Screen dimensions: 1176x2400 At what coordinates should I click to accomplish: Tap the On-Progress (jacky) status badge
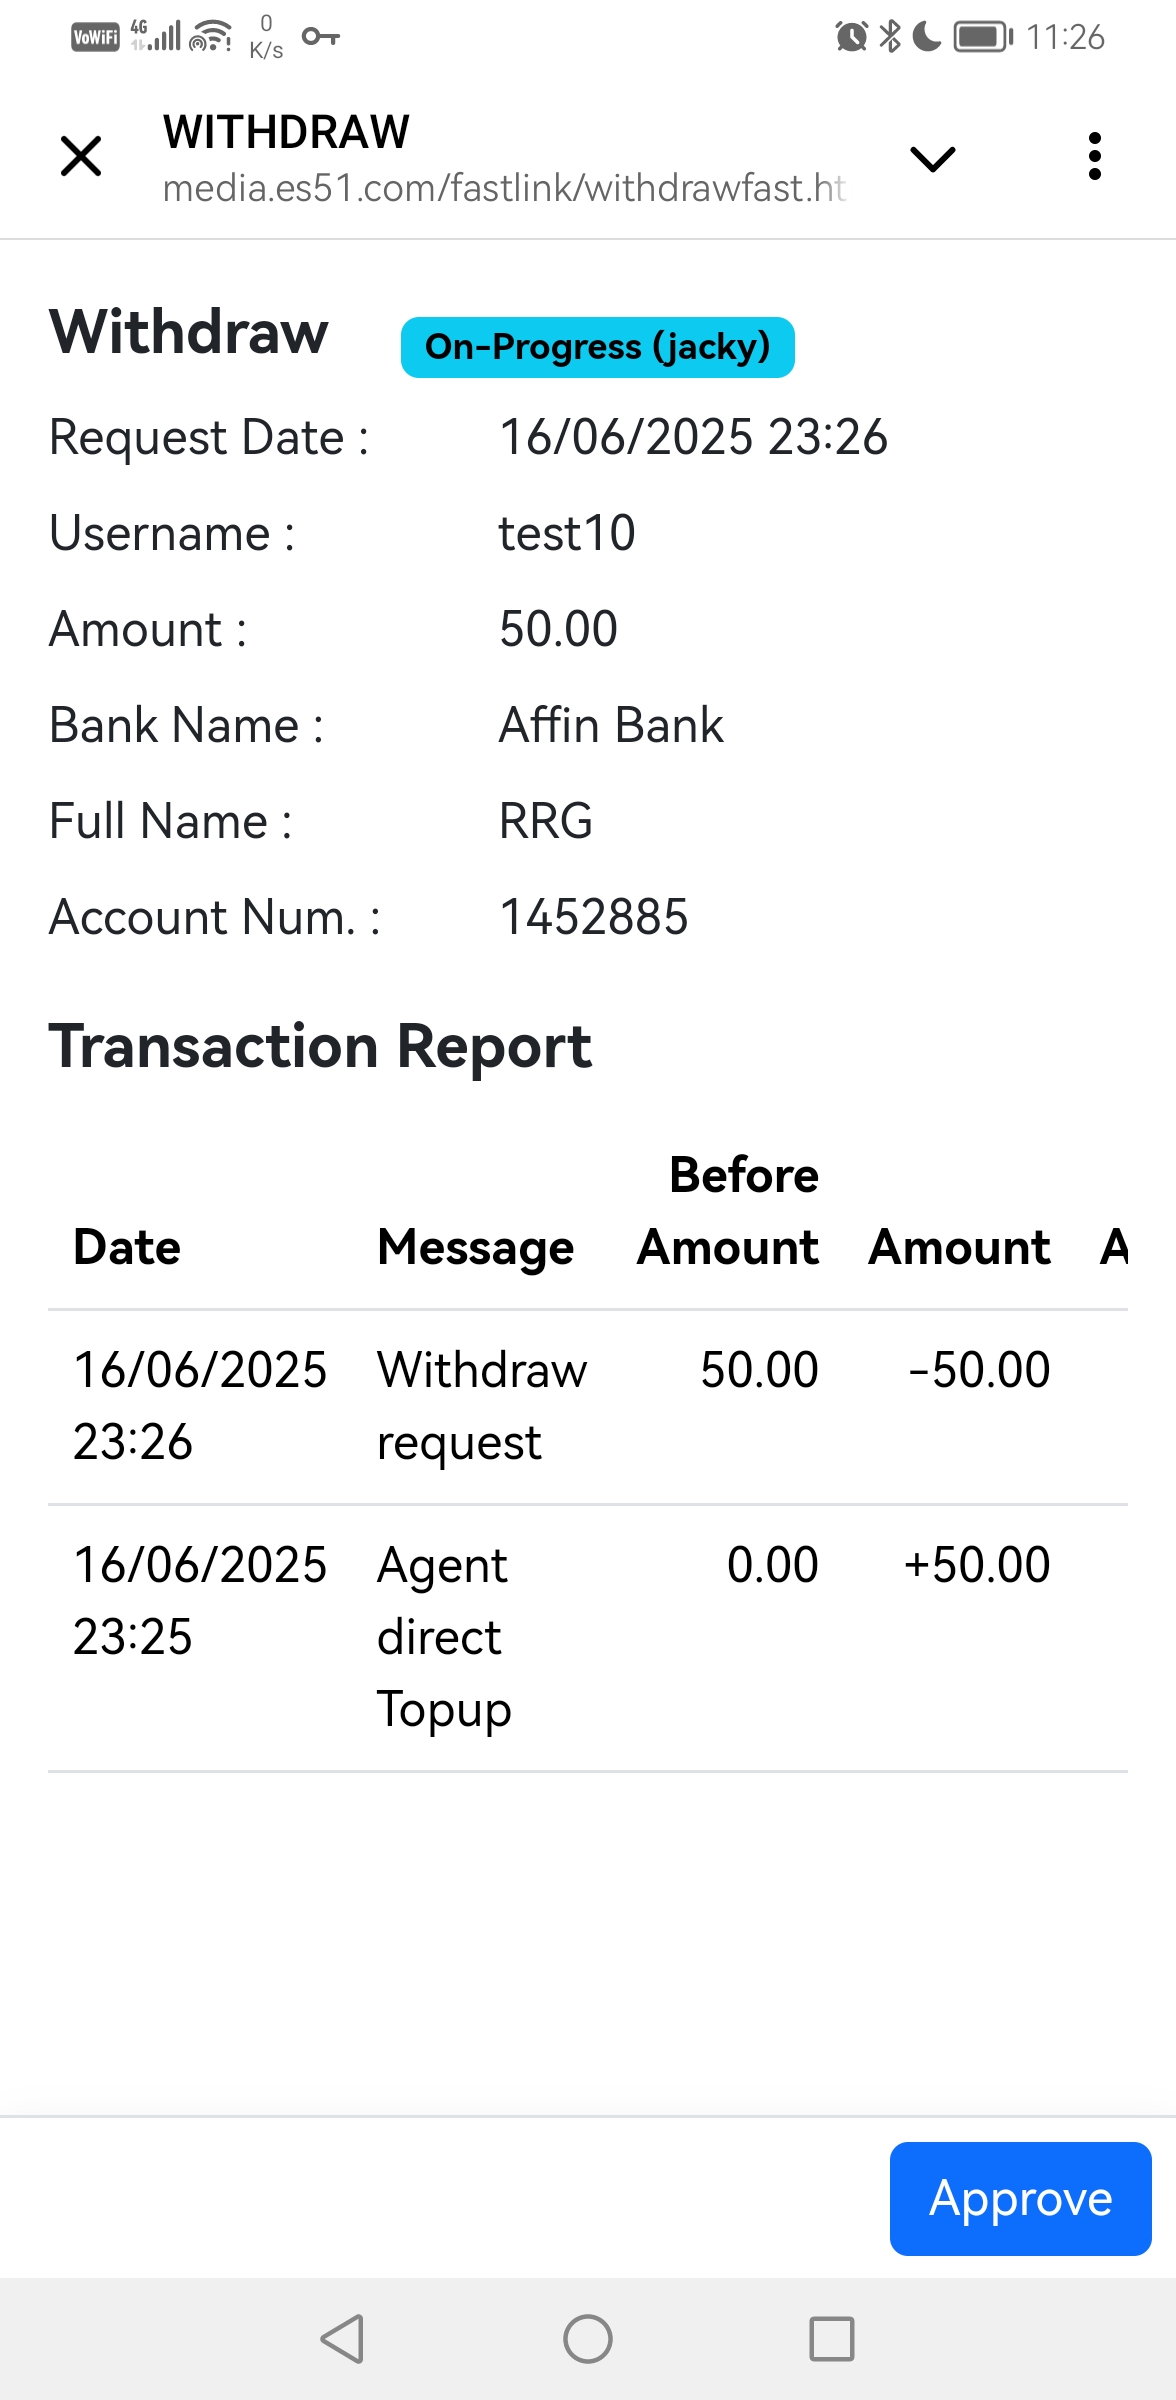click(597, 347)
